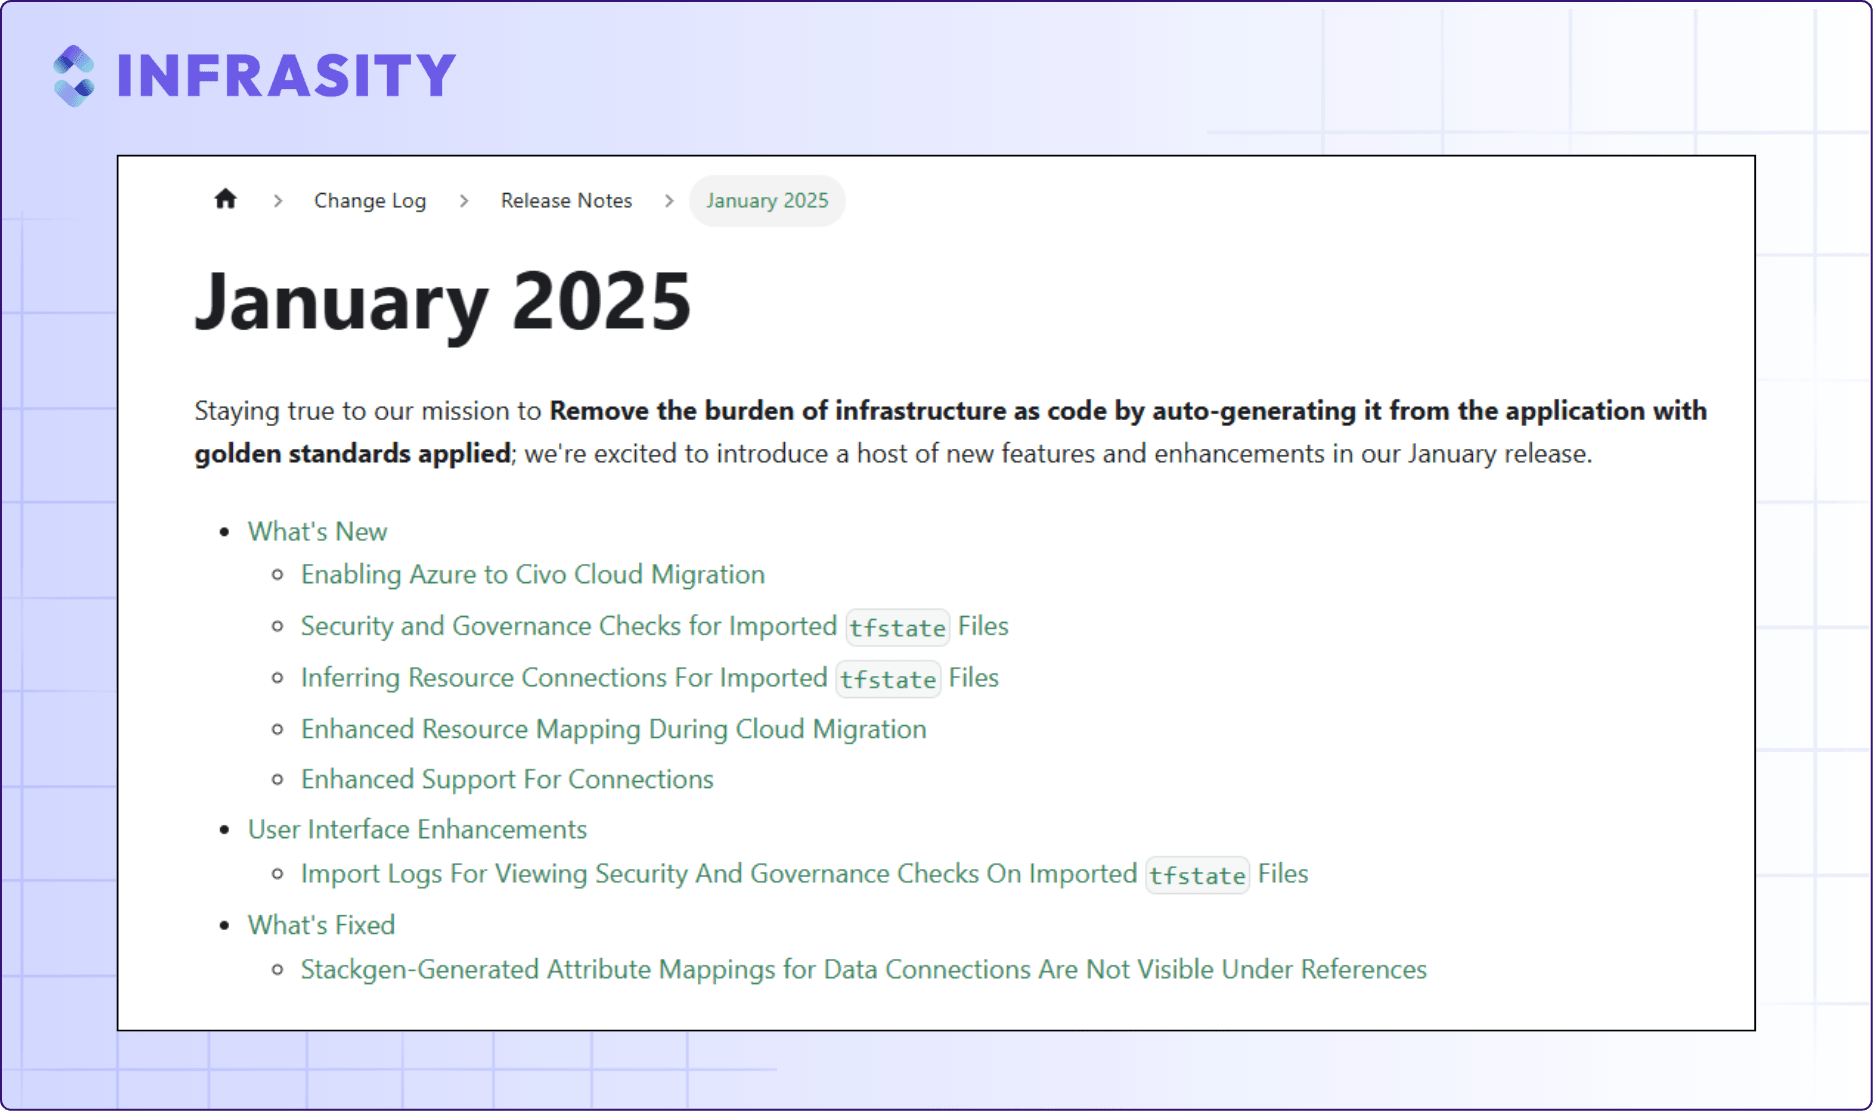This screenshot has width=1873, height=1111.
Task: Click the chevron after Release Notes
Action: point(669,201)
